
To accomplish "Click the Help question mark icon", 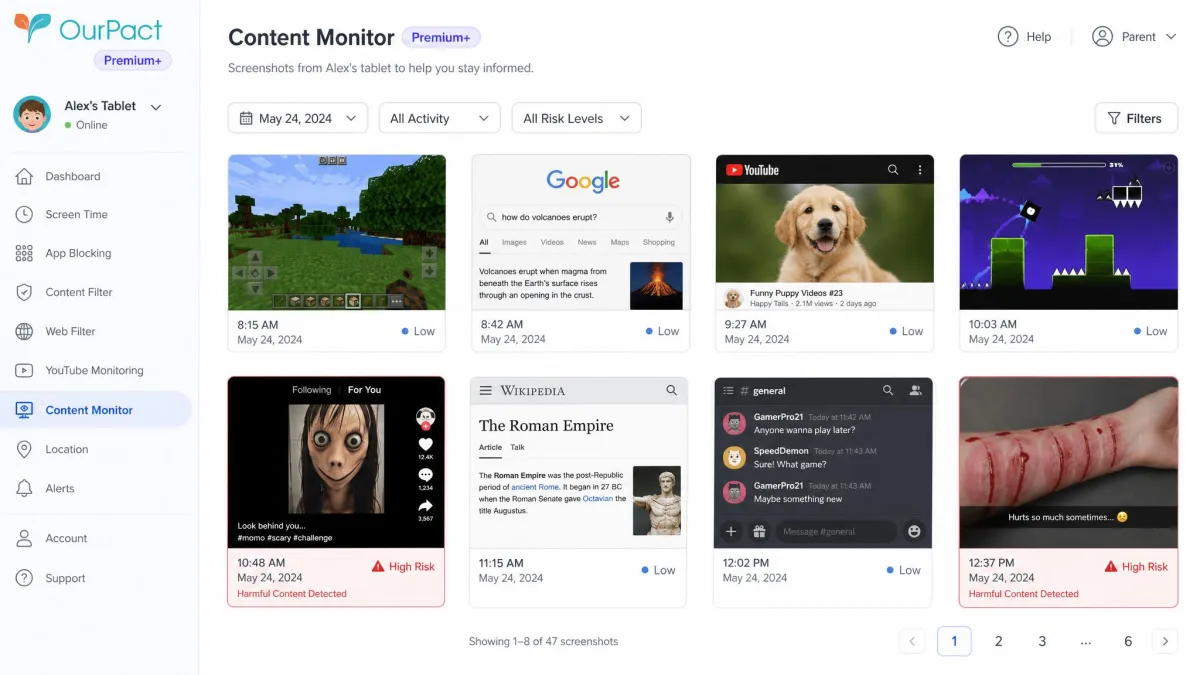I will pyautogui.click(x=1008, y=36).
